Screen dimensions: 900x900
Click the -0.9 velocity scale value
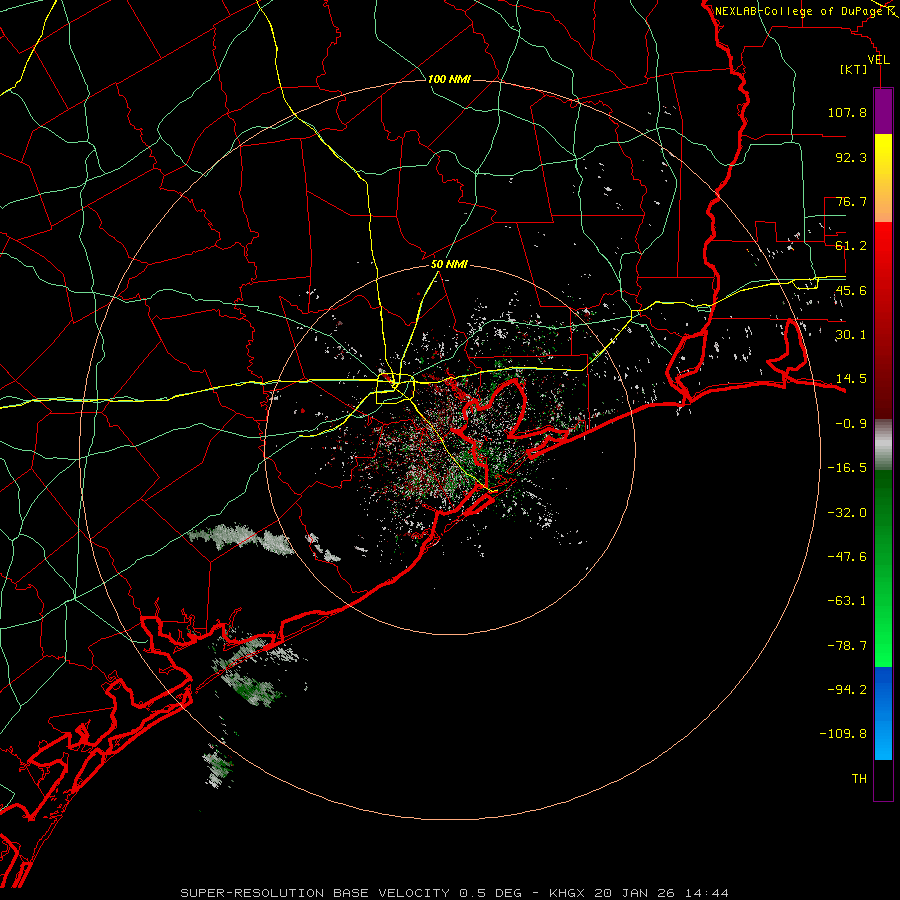pyautogui.click(x=851, y=424)
